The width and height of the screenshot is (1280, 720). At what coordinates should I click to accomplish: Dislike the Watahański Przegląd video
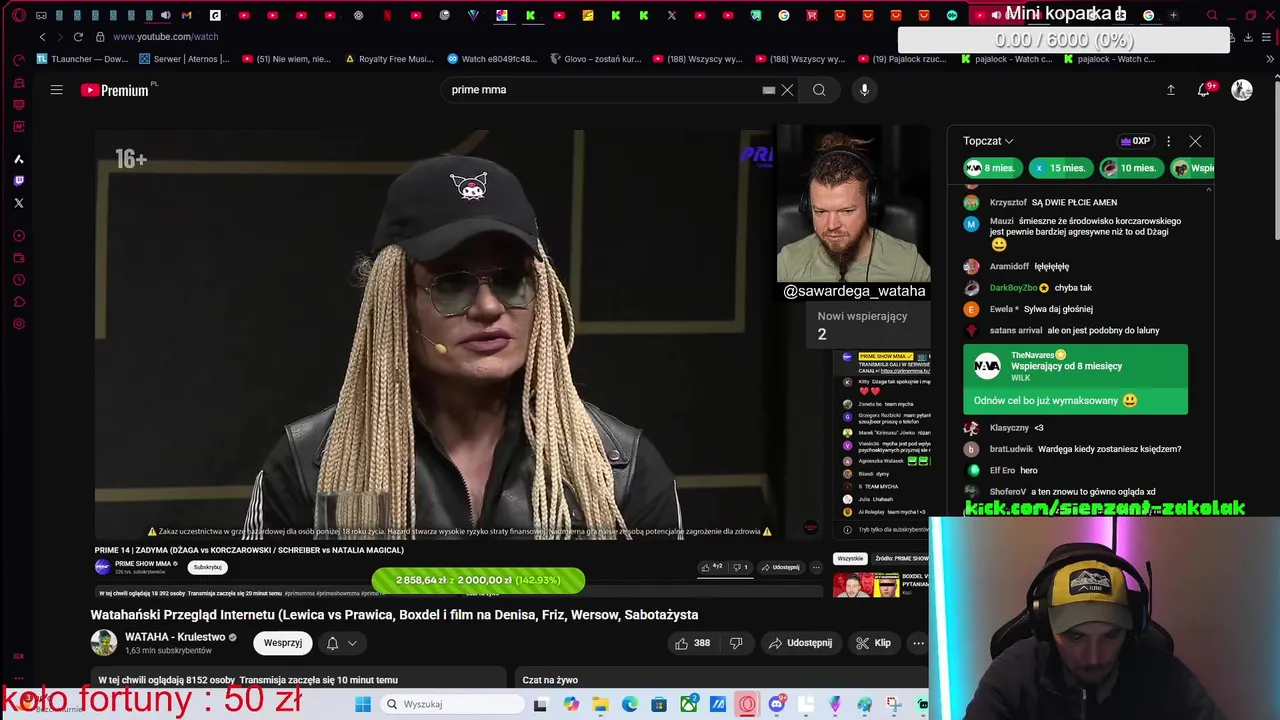(736, 643)
